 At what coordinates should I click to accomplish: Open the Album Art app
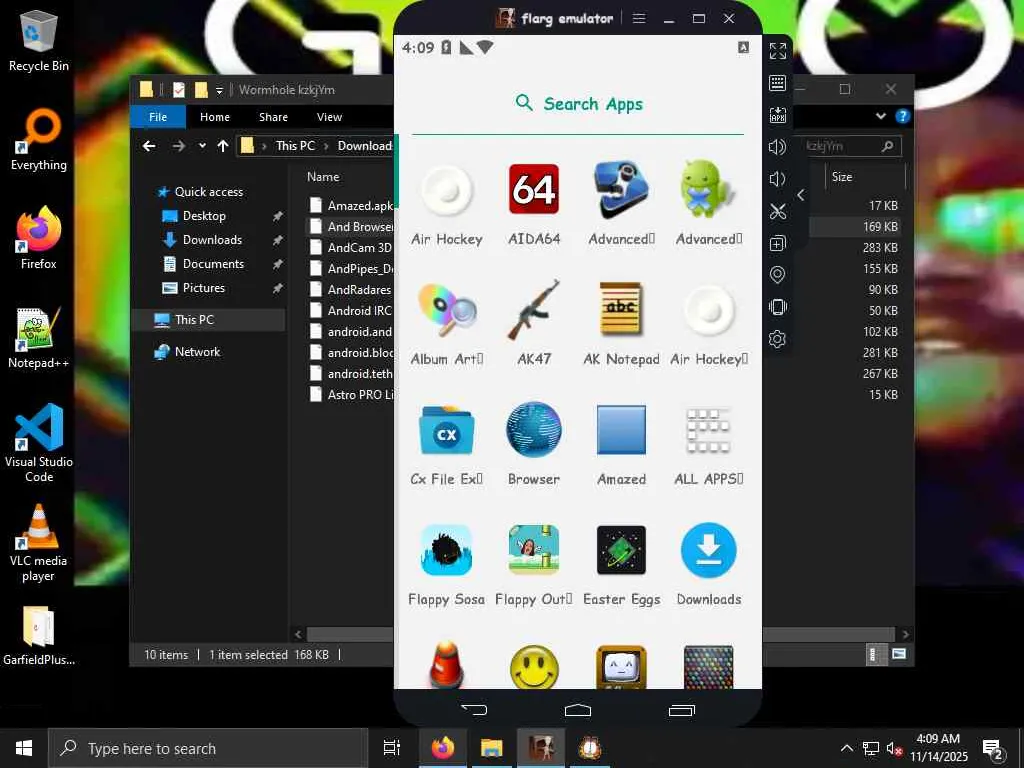point(447,310)
